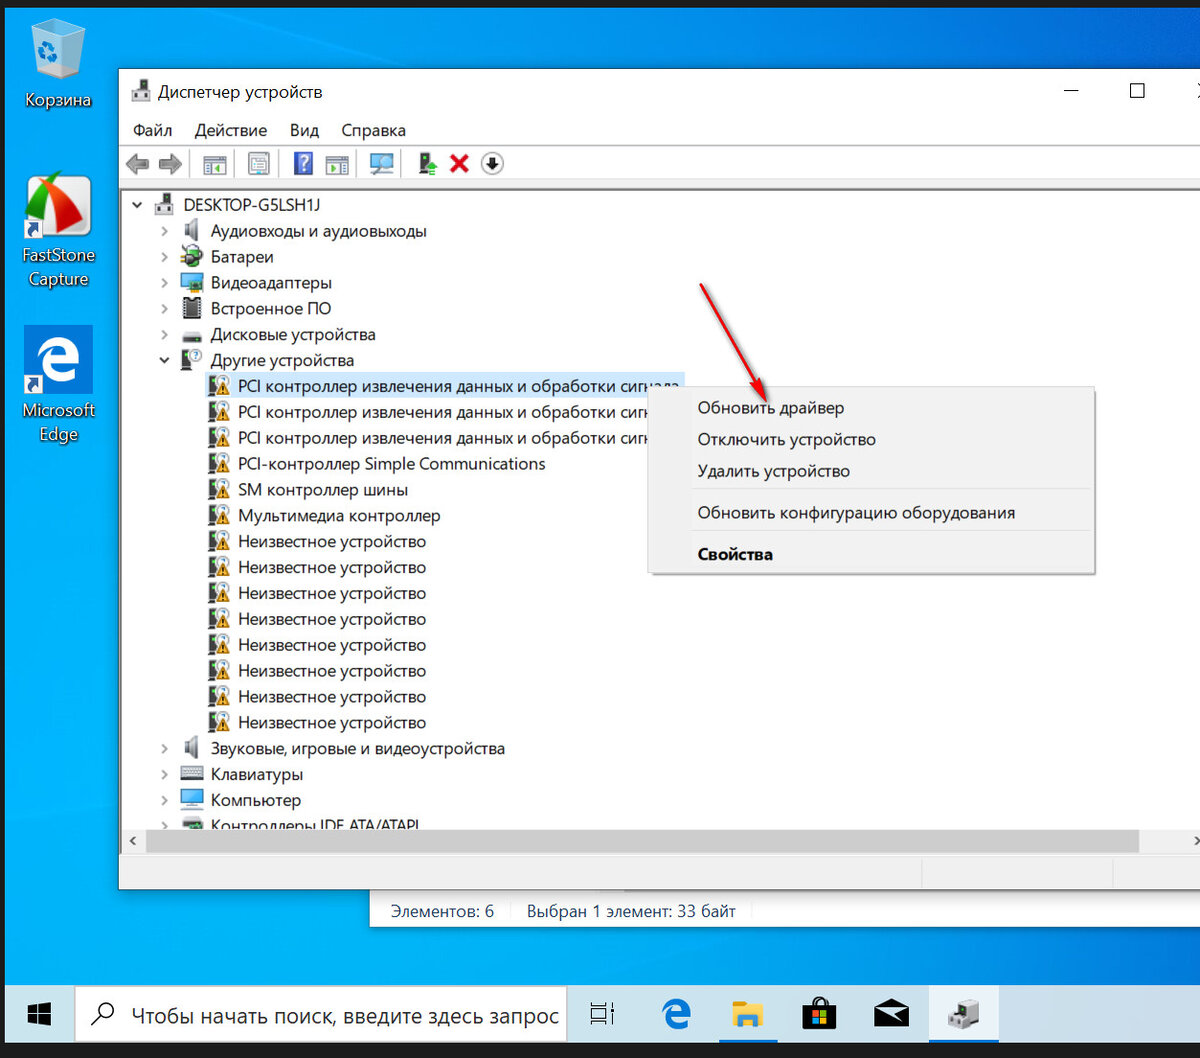
Task: Click the display icon next to Видеоадаптеры
Action: [x=191, y=283]
